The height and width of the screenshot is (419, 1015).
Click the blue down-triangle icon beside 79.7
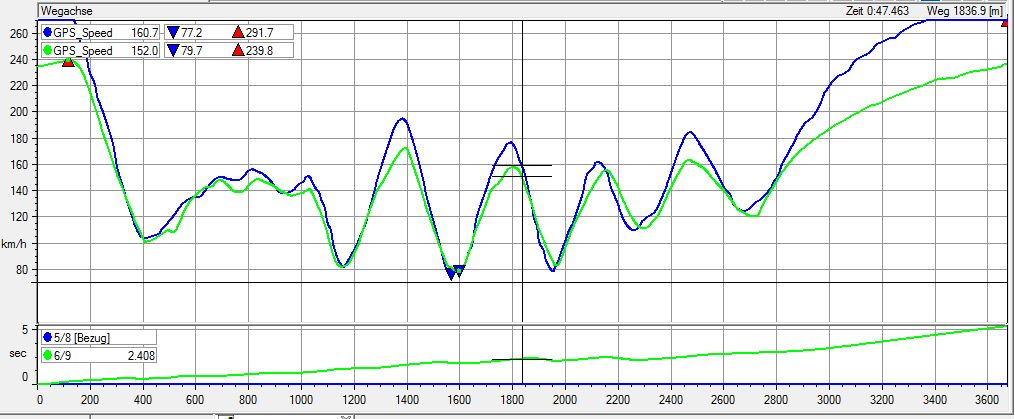(x=173, y=51)
